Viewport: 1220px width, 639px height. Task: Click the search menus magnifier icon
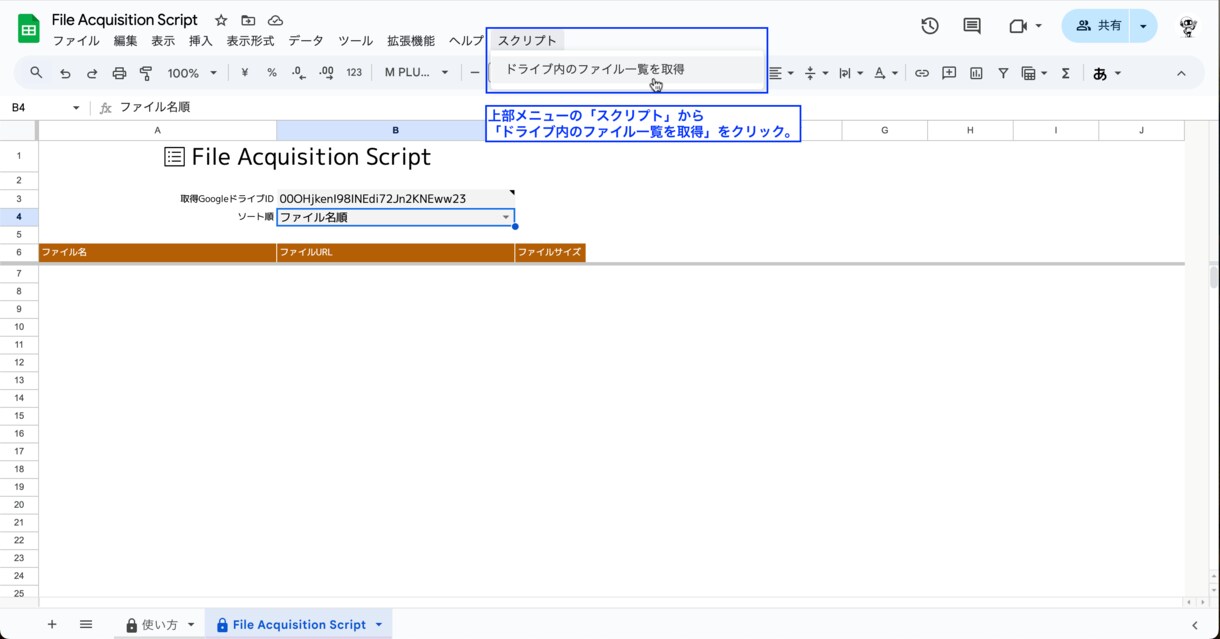tap(36, 73)
